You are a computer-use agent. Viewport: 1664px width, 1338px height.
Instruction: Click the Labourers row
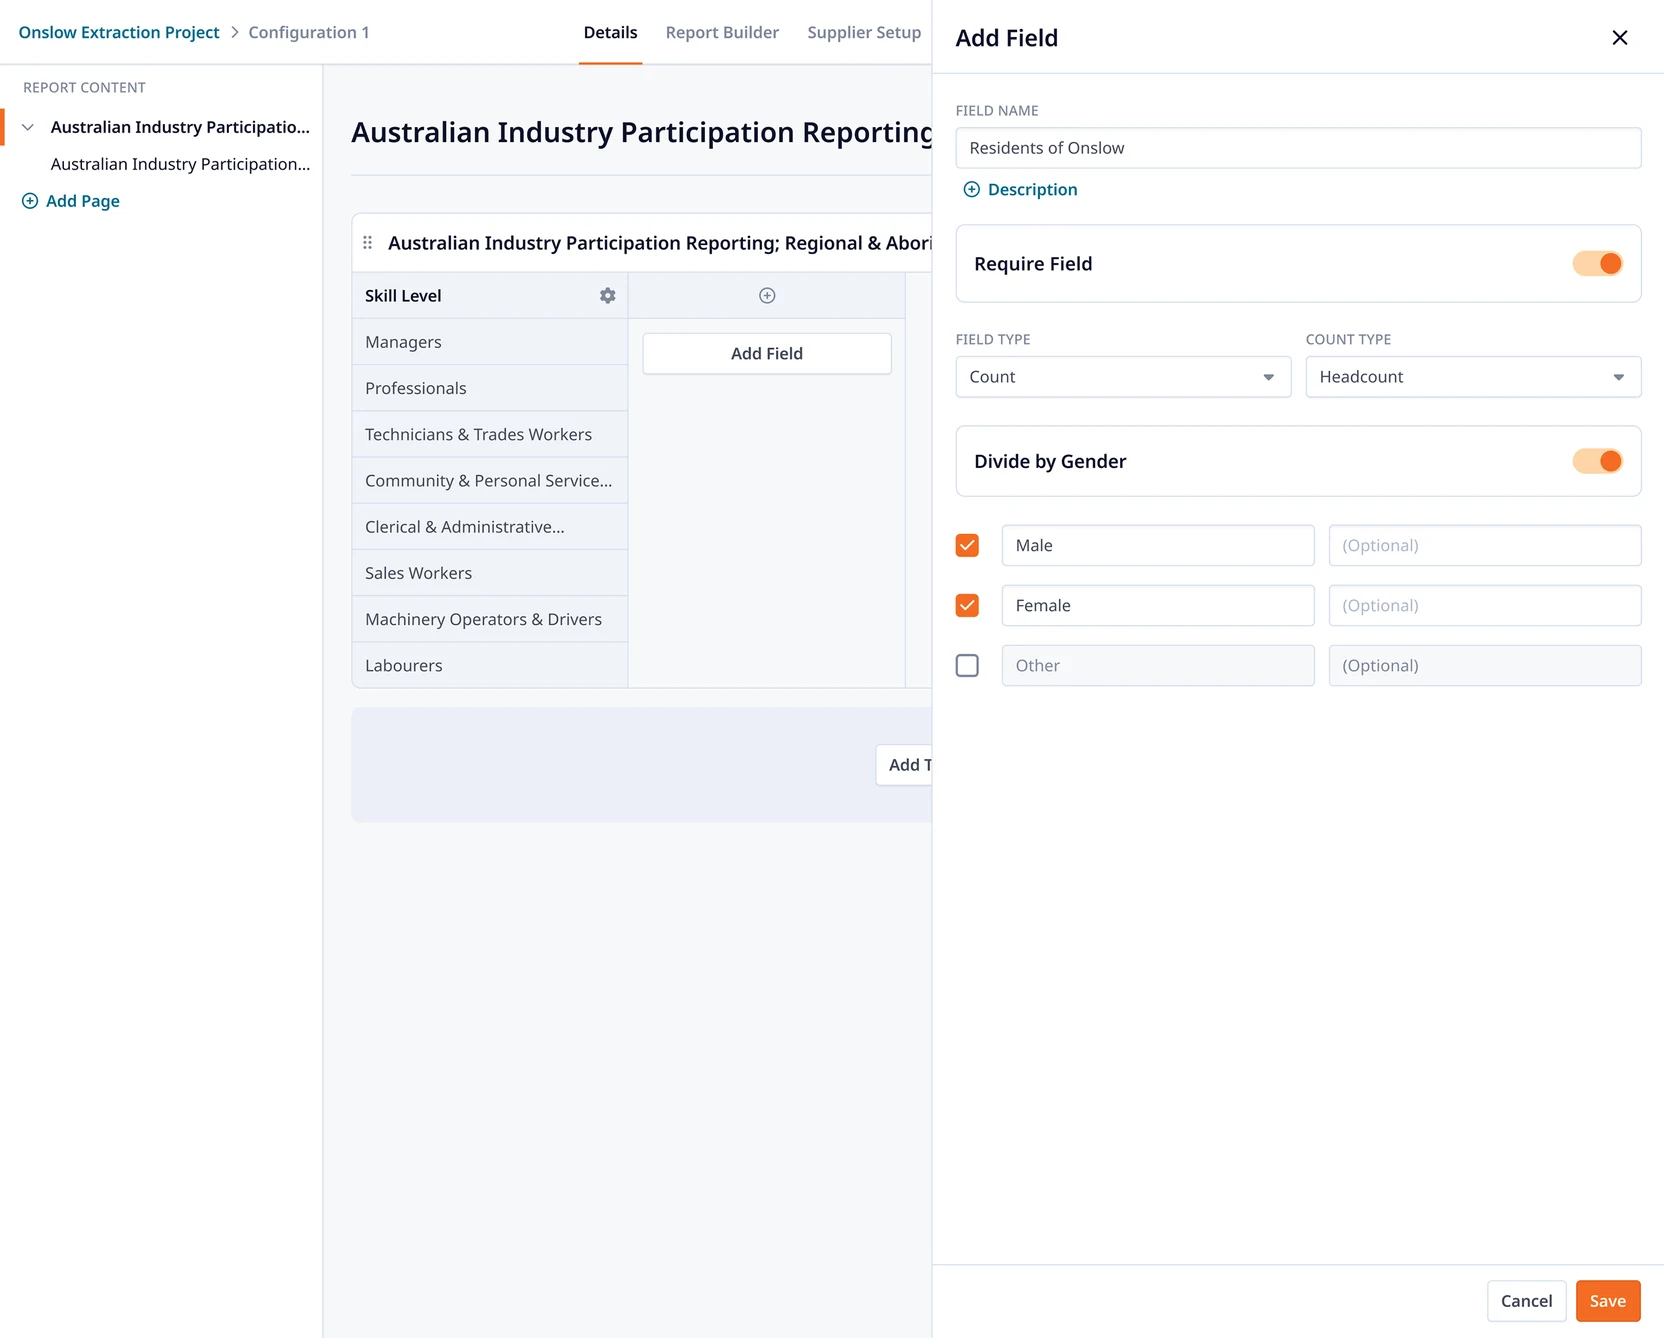(x=490, y=665)
